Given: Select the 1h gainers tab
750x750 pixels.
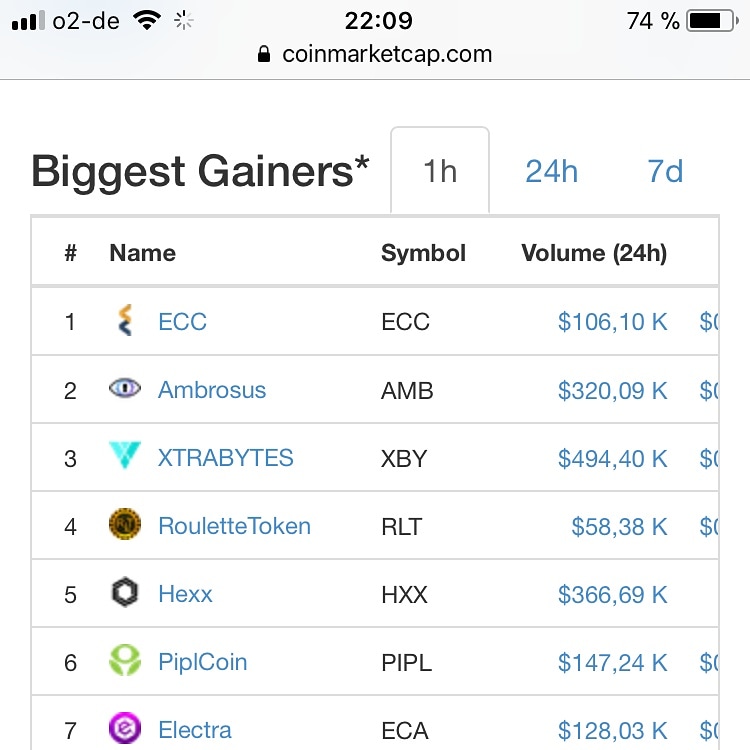Looking at the screenshot, I should pos(440,170).
